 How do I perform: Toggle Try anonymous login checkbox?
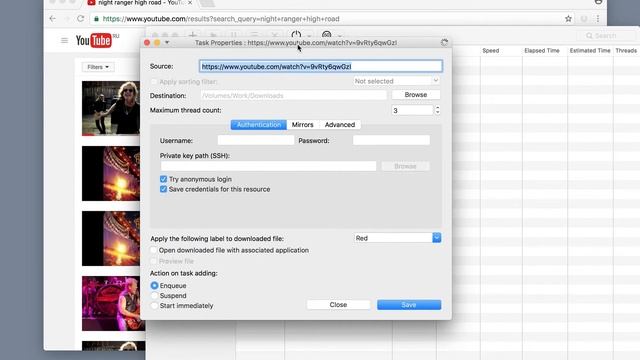[164, 179]
